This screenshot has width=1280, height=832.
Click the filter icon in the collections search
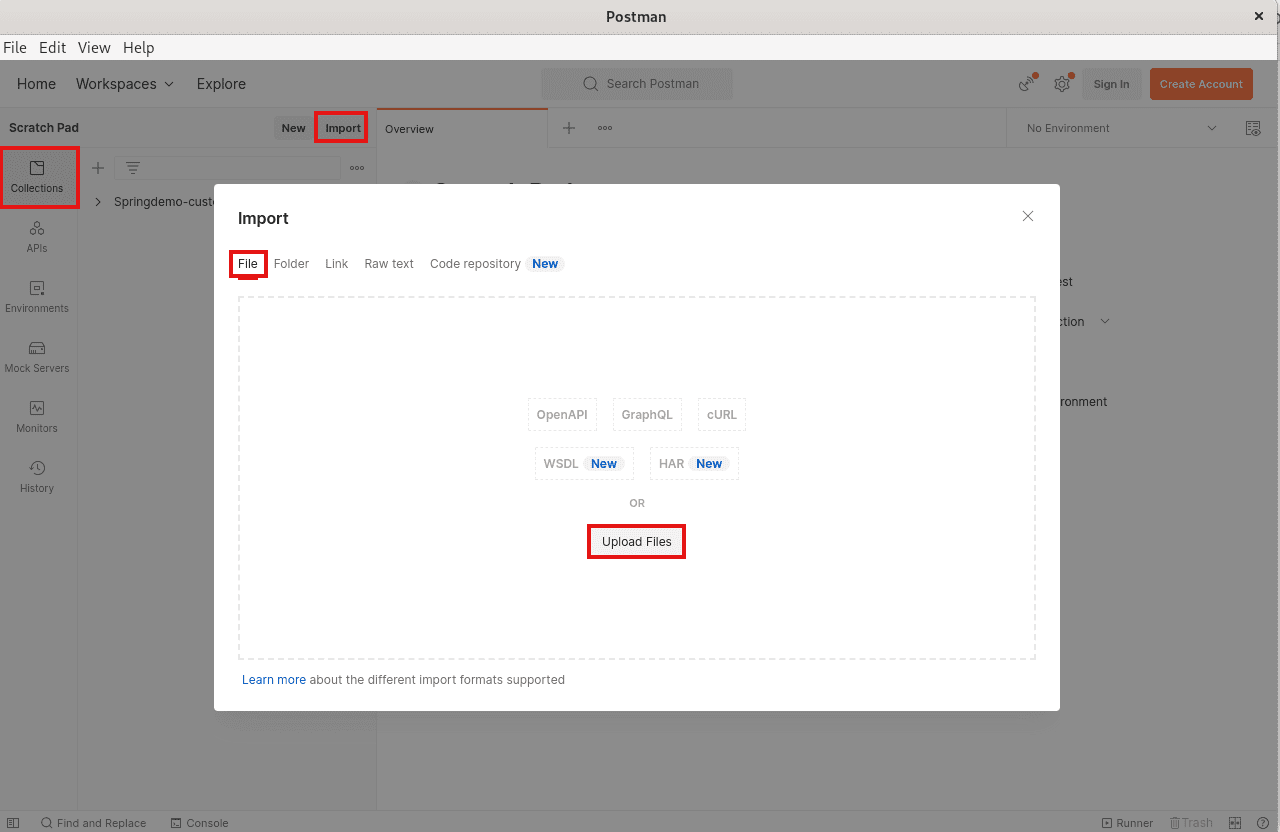click(x=132, y=168)
